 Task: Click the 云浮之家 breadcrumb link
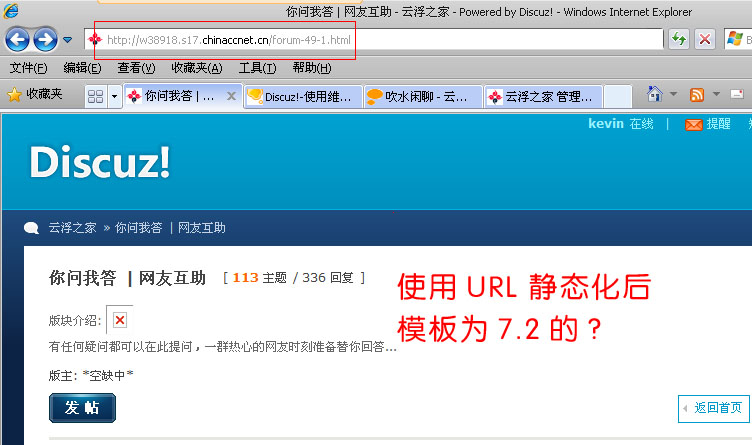point(72,228)
